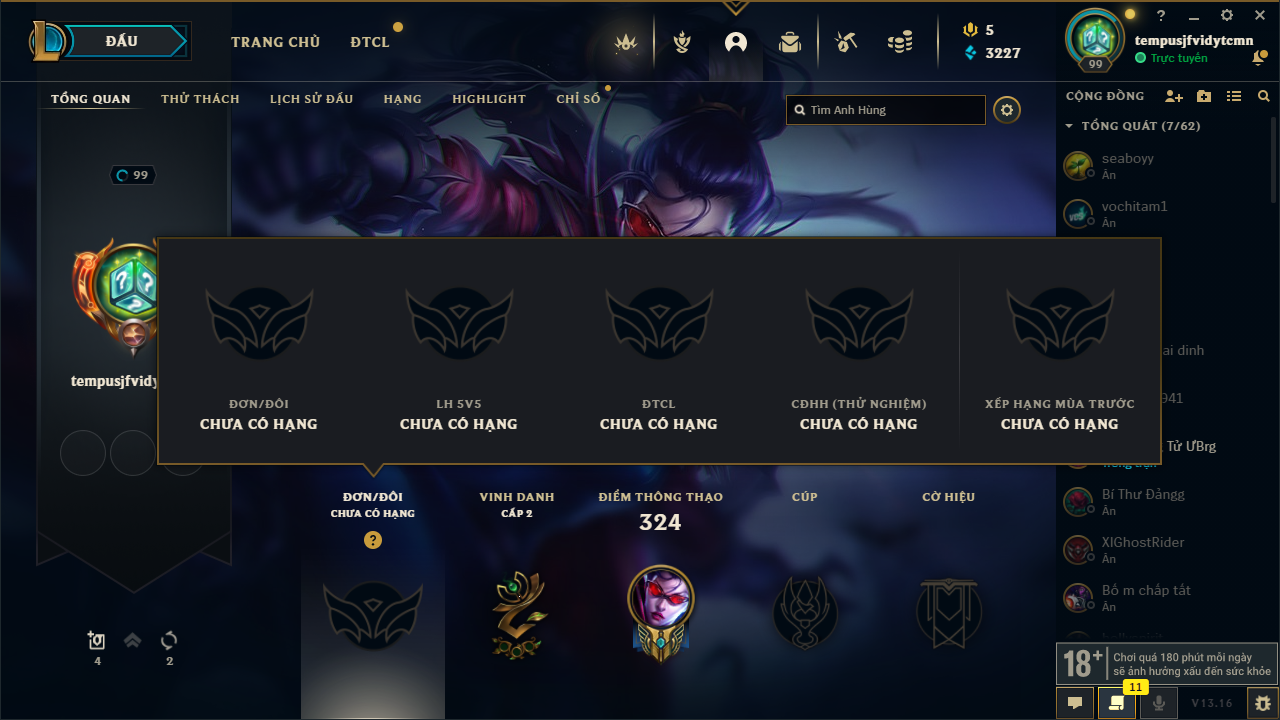Click the Tìm Anh Hùng search field
Screen dimensions: 1280x720
point(886,110)
